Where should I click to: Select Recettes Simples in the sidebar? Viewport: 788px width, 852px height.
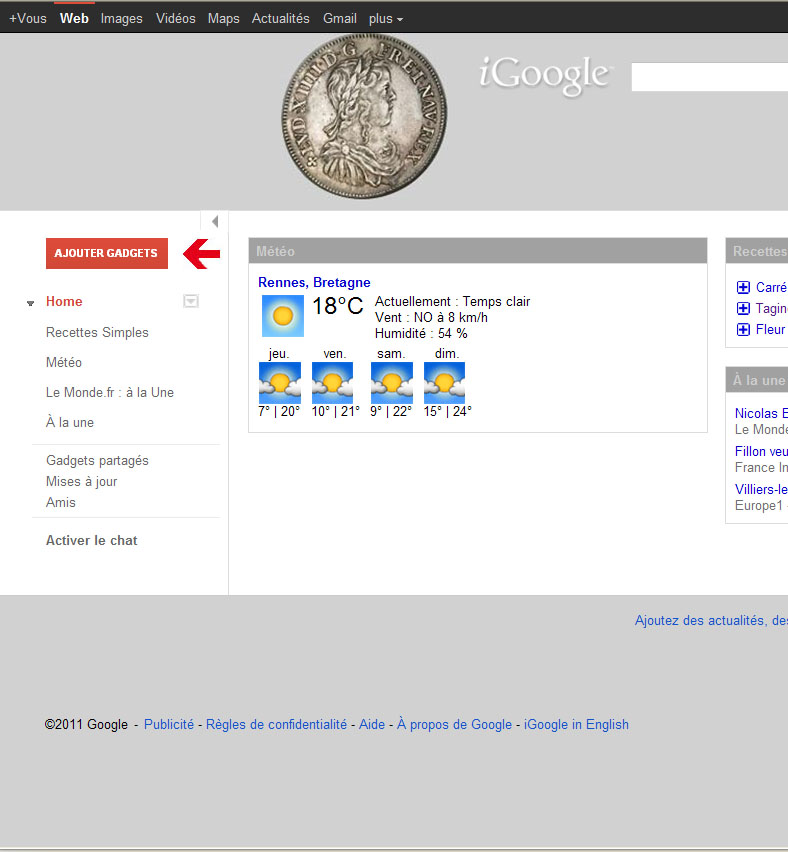pyautogui.click(x=97, y=332)
